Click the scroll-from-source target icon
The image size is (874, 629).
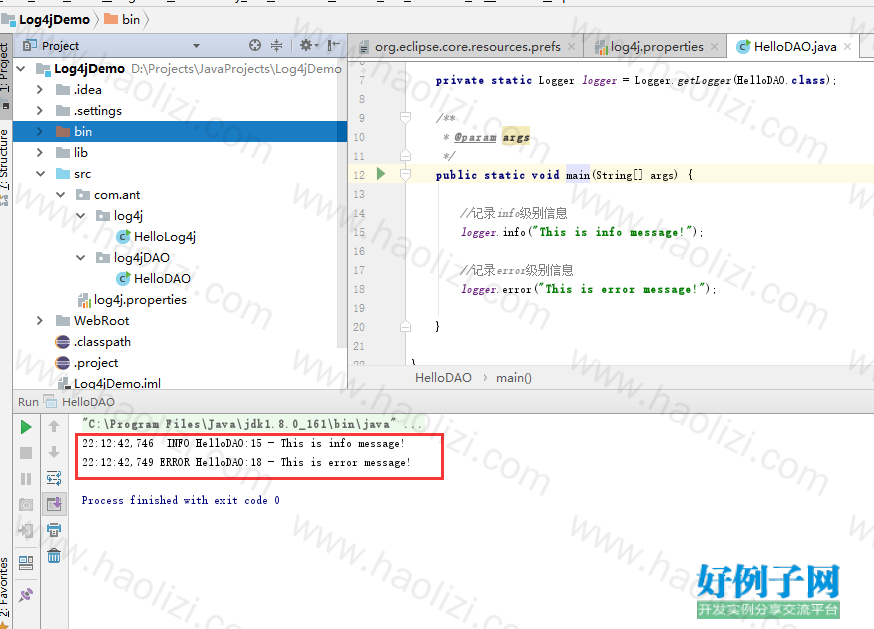pyautogui.click(x=255, y=46)
